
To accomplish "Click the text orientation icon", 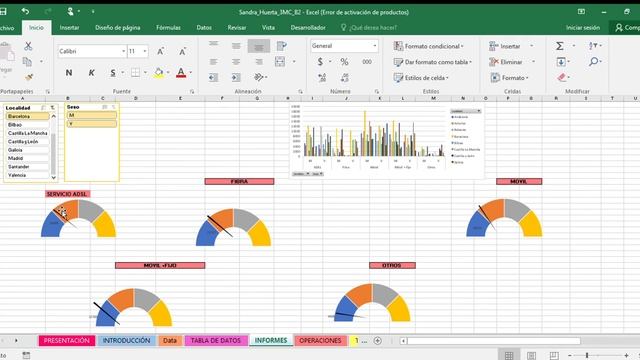I will 259,77.
